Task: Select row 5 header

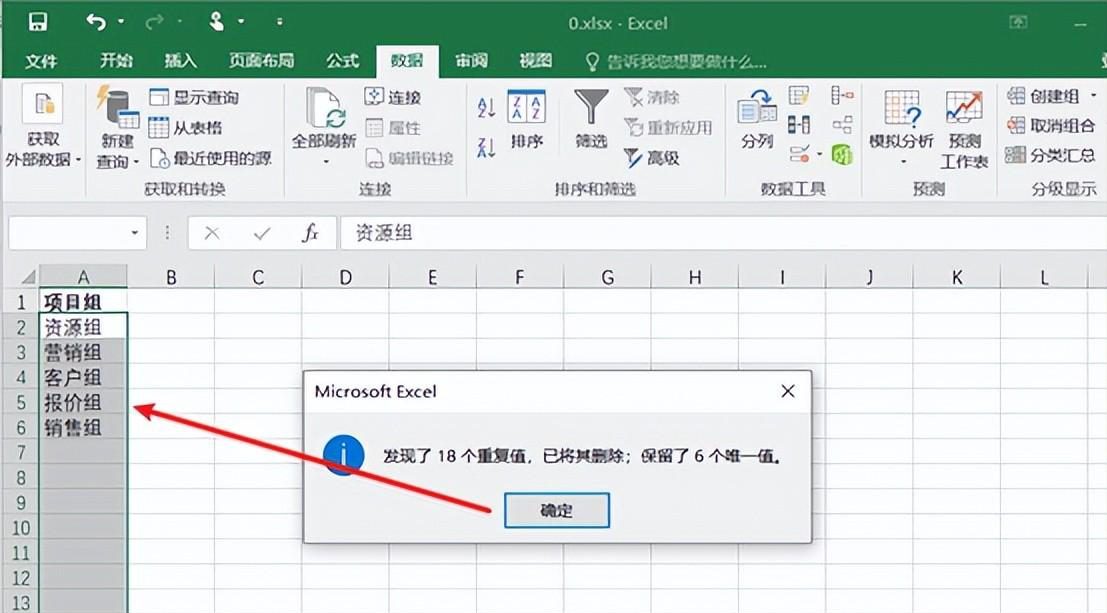Action: pos(20,403)
